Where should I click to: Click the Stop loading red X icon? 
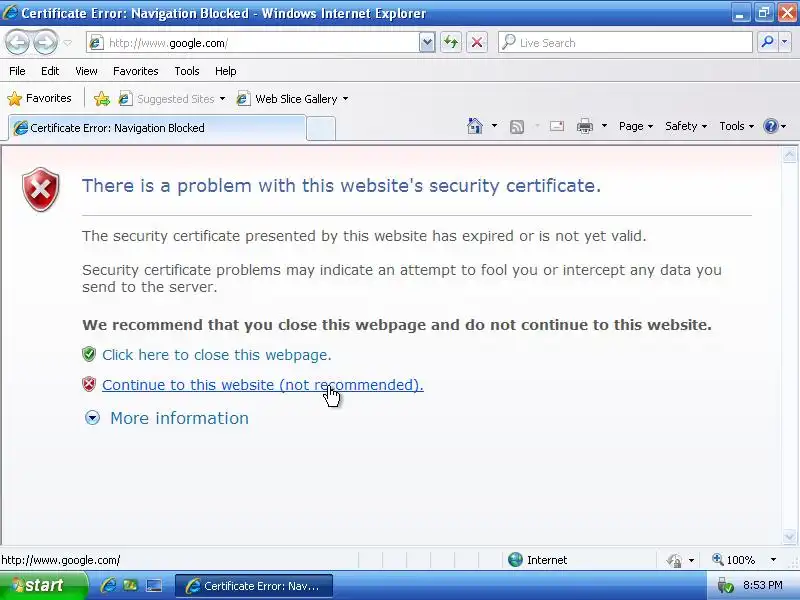click(477, 43)
